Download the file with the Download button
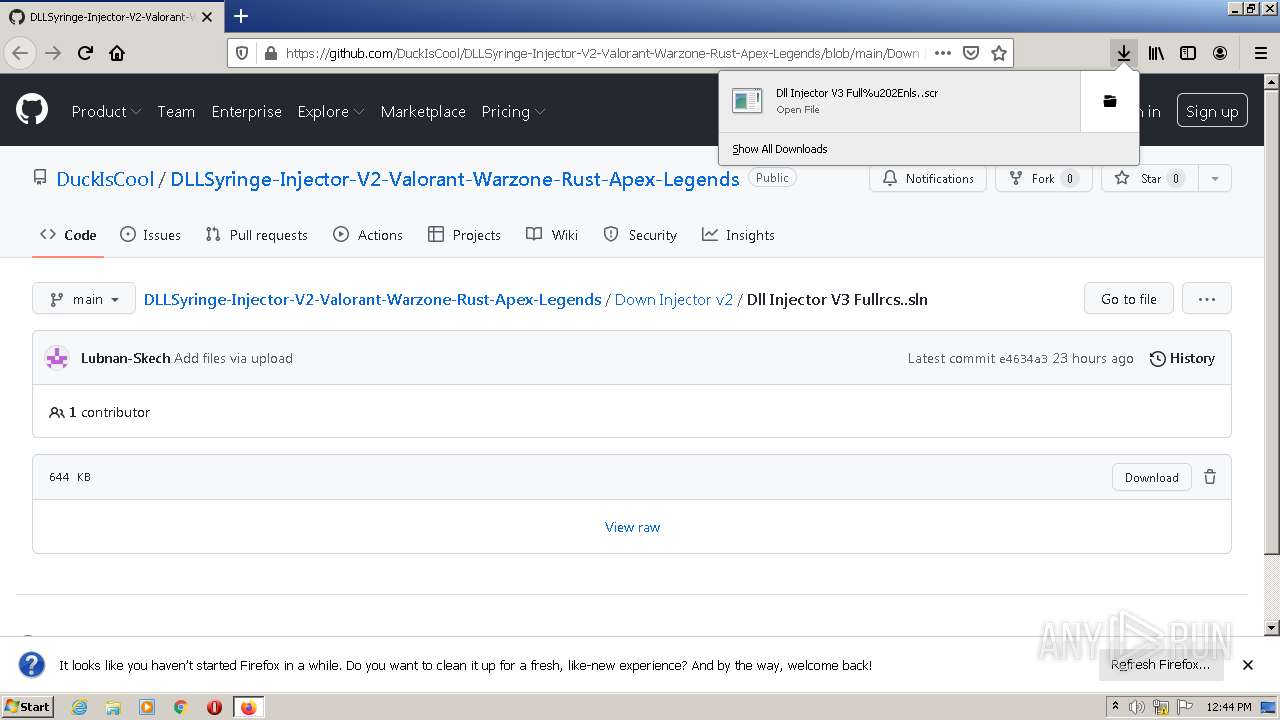This screenshot has width=1280, height=720. (x=1152, y=477)
